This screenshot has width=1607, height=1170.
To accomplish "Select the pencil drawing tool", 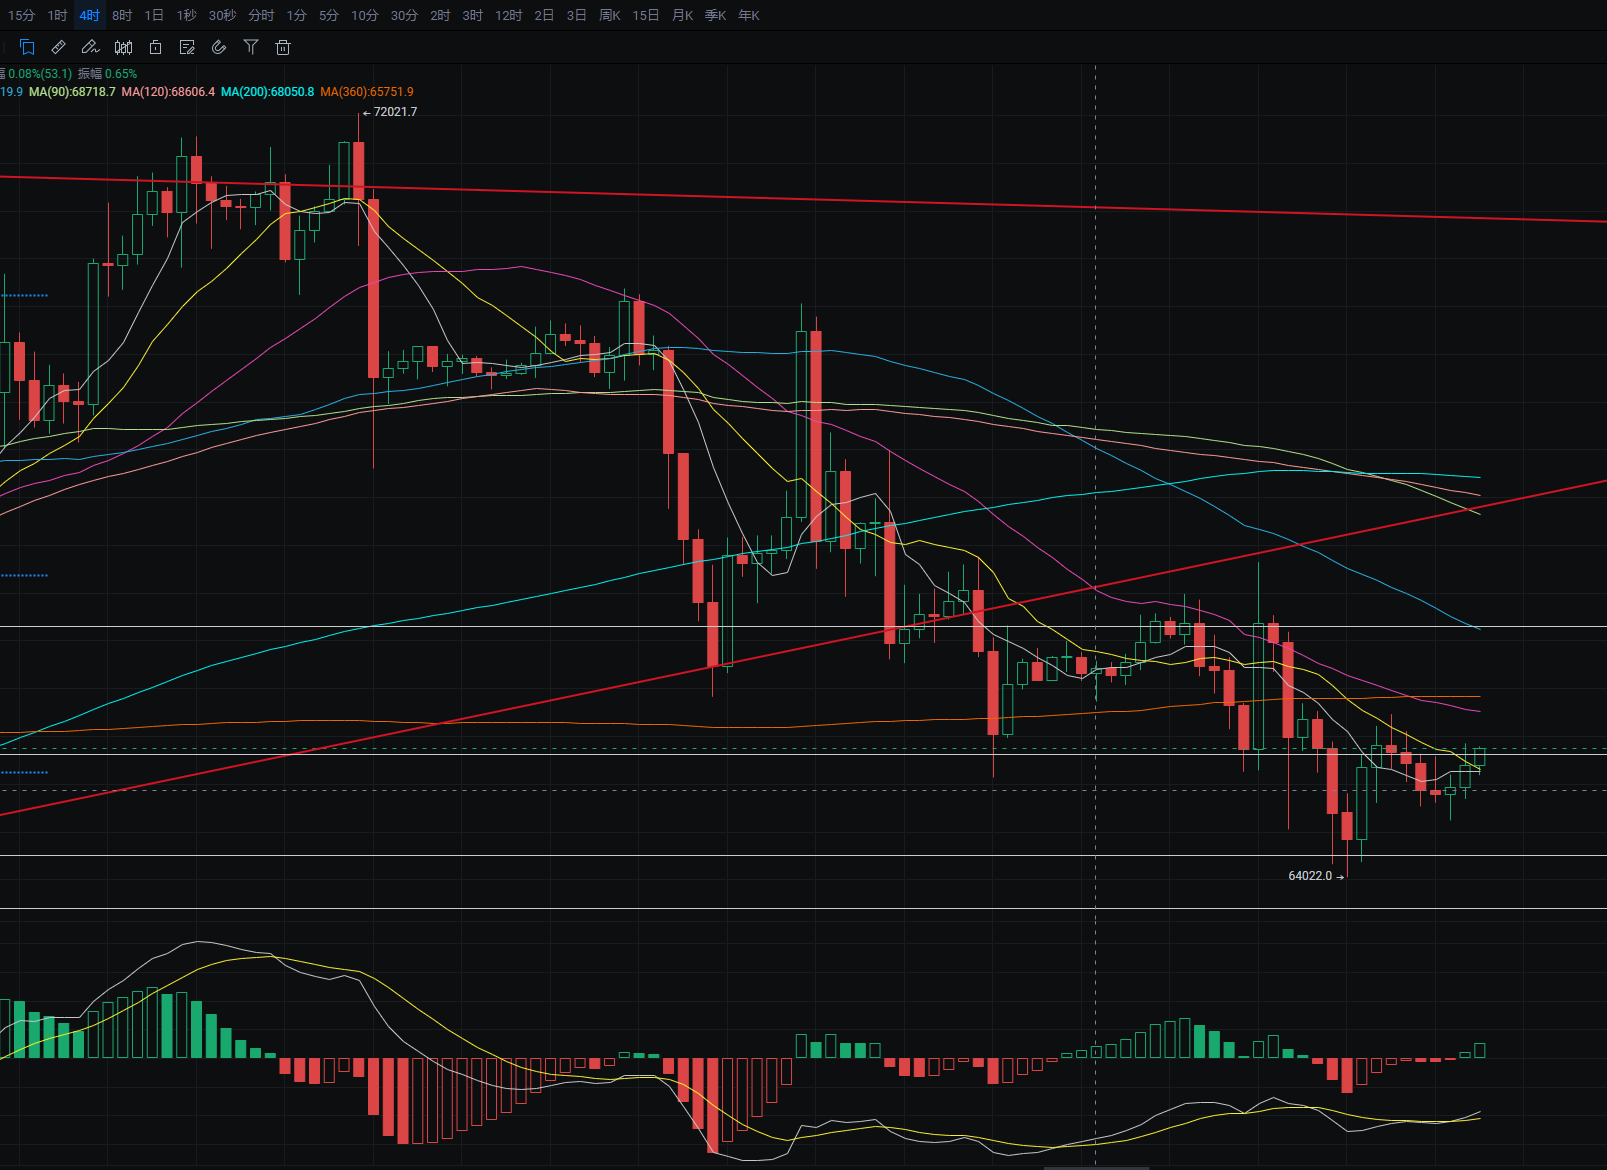I will click(90, 47).
